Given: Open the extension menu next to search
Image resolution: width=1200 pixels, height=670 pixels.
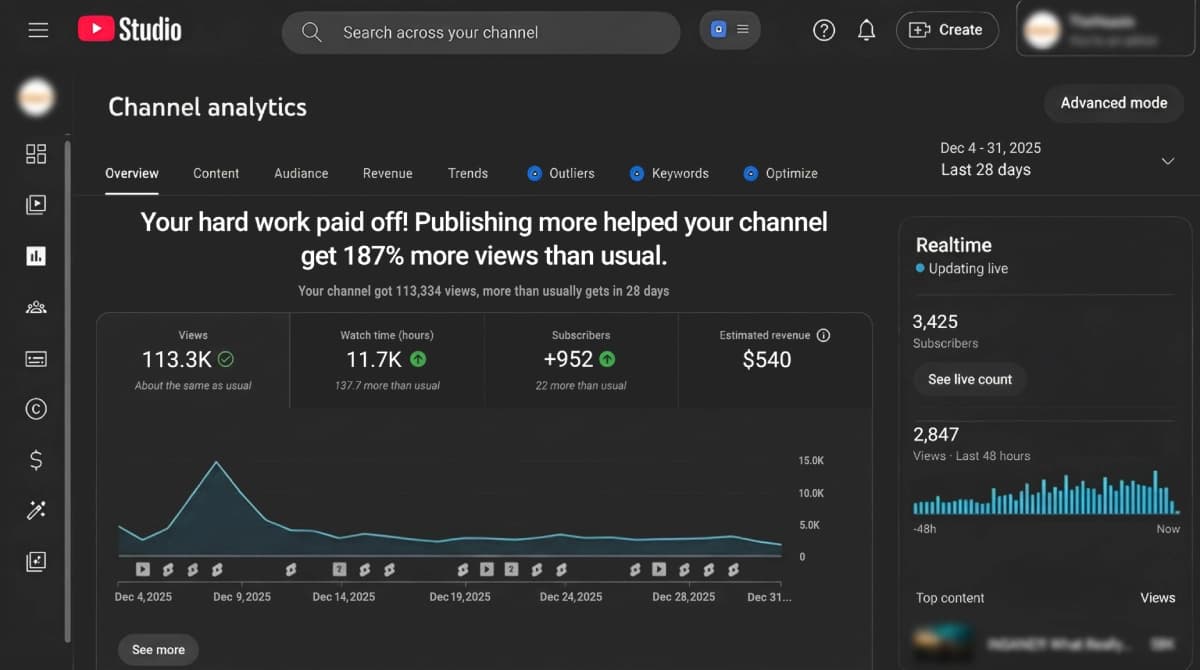Looking at the screenshot, I should coord(730,30).
